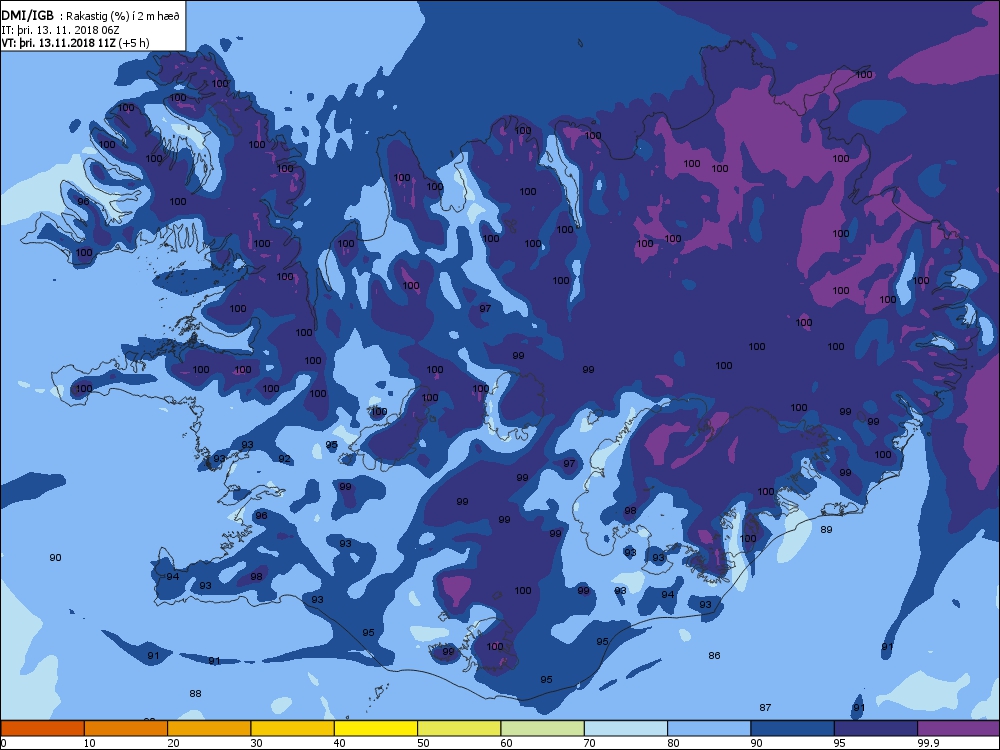
Task: Click the '92' humidity value on the map
Action: point(284,459)
